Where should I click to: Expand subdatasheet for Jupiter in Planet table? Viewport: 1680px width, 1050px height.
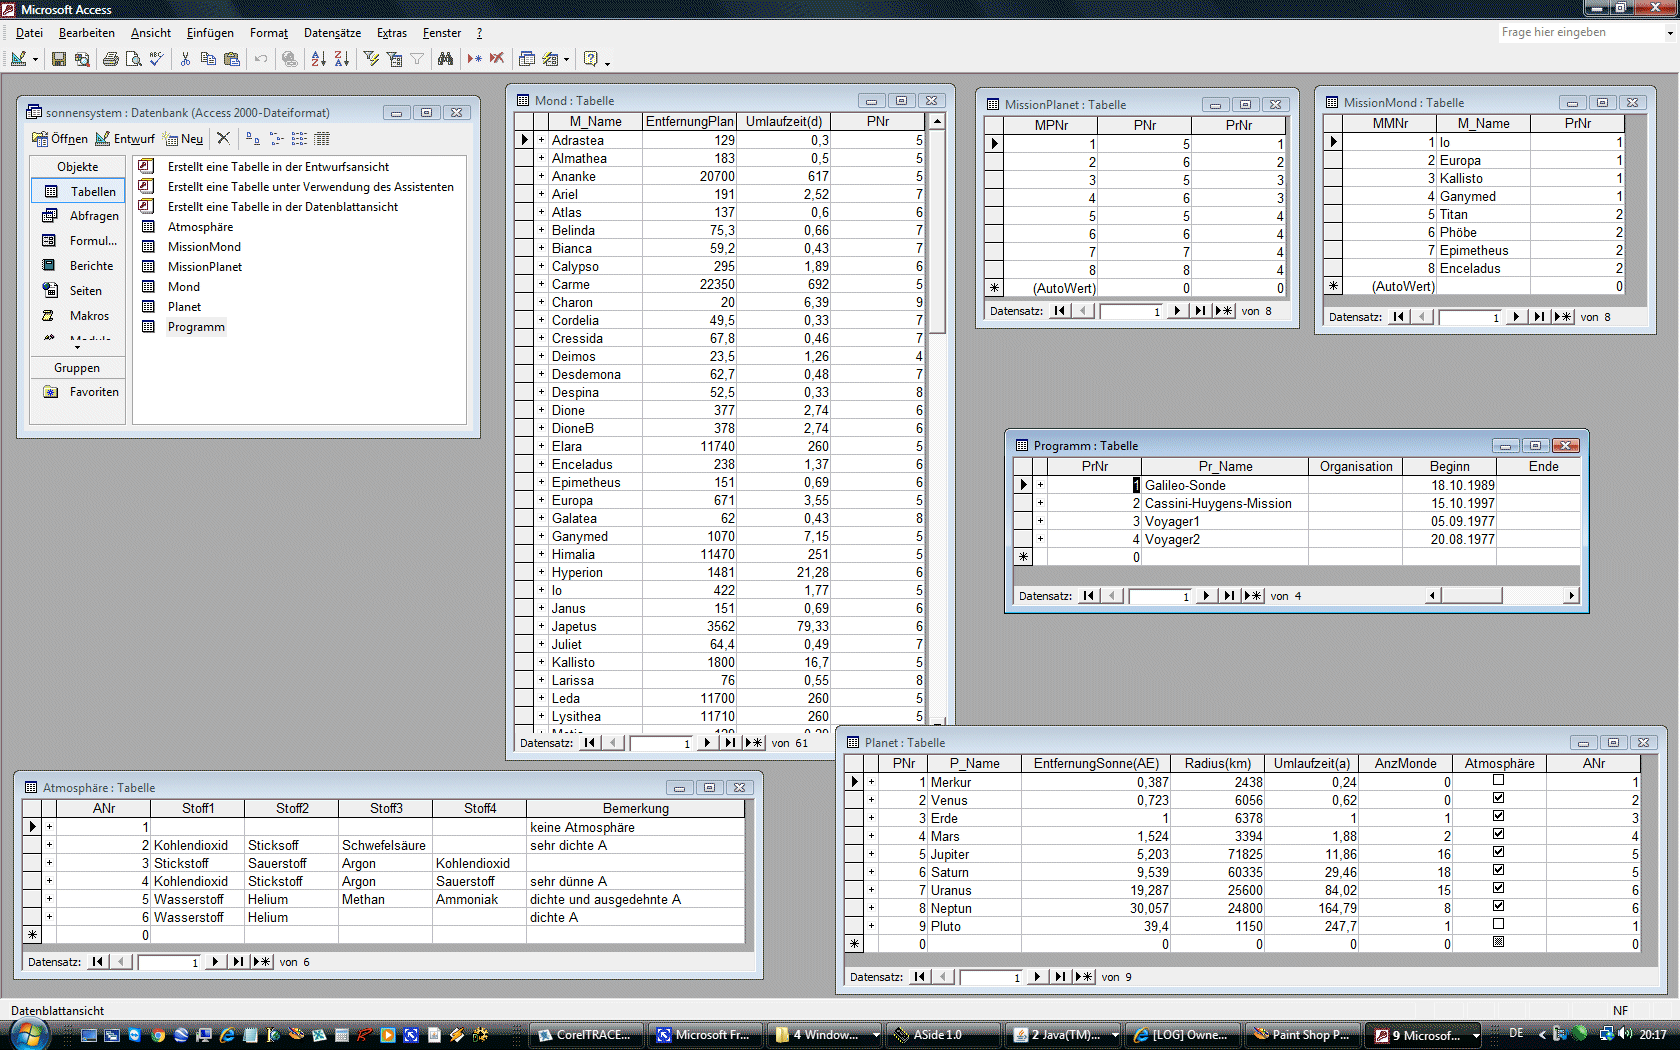click(871, 855)
